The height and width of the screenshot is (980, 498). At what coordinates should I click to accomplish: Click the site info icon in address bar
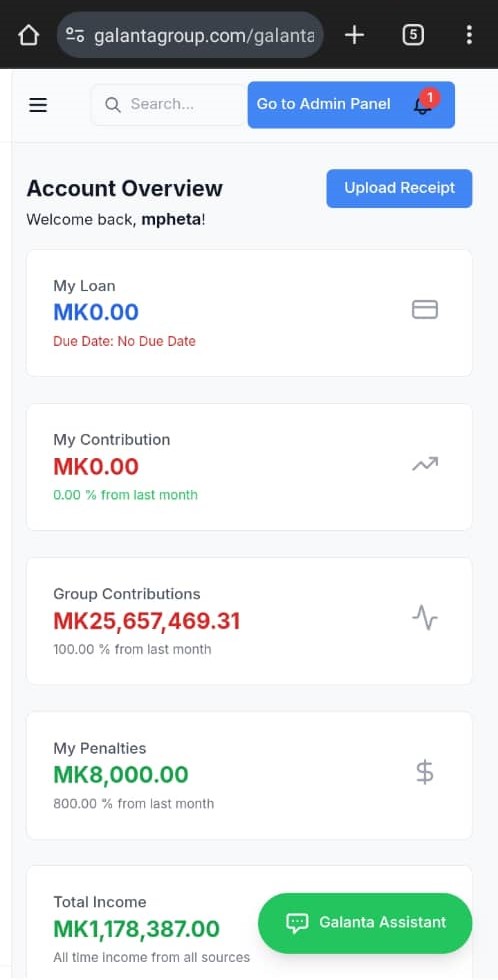pos(76,36)
